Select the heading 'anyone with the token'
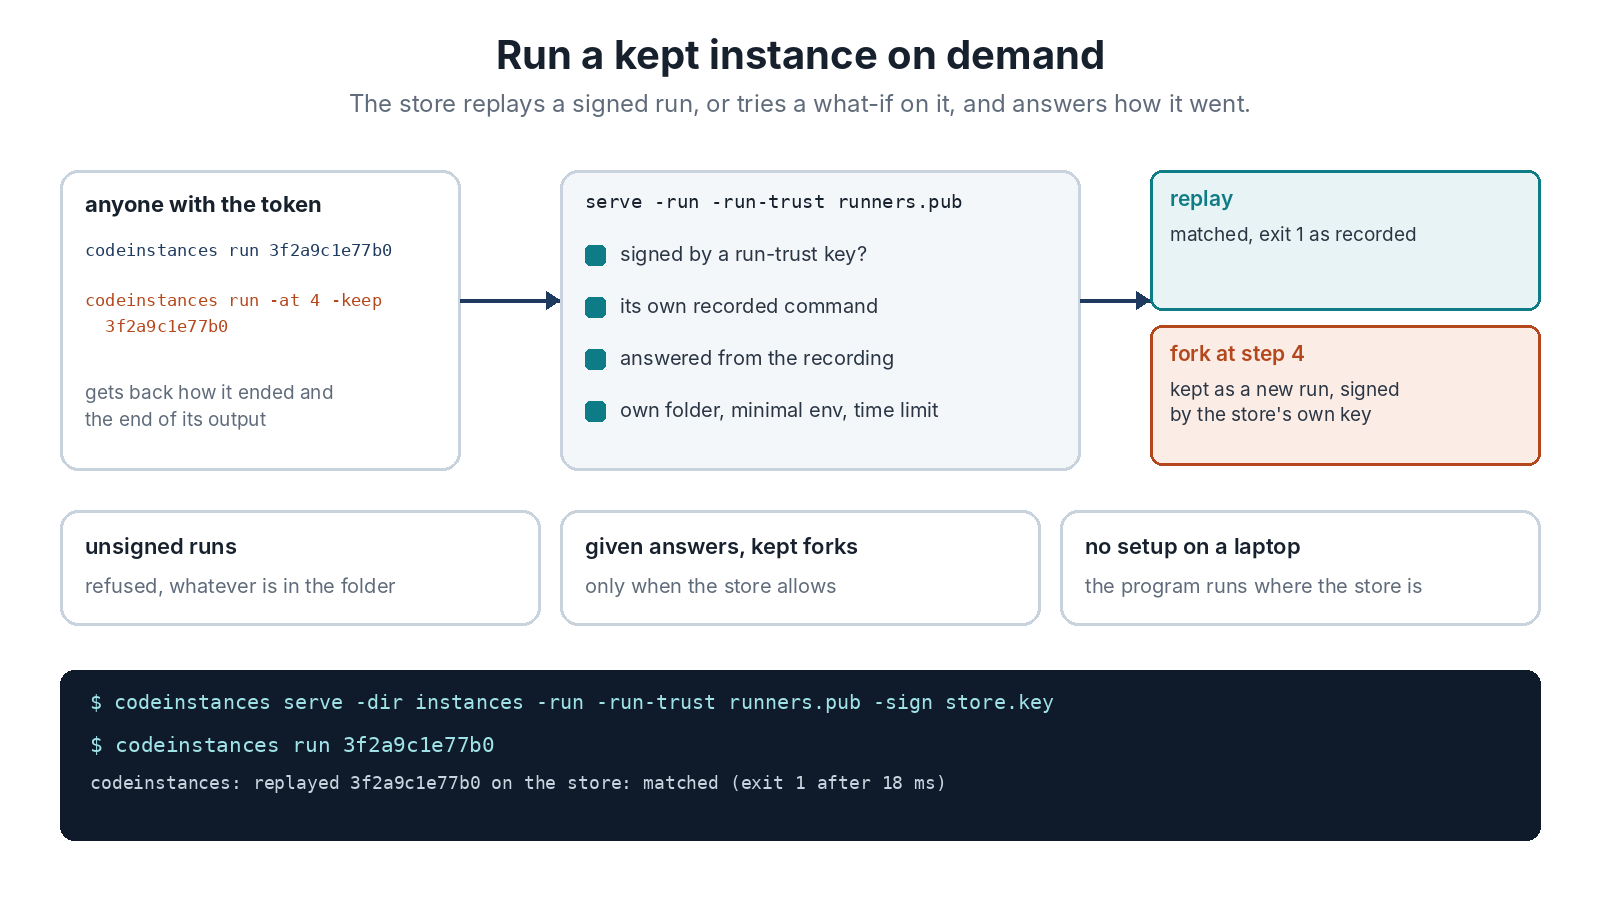This screenshot has height=900, width=1600. 203,205
